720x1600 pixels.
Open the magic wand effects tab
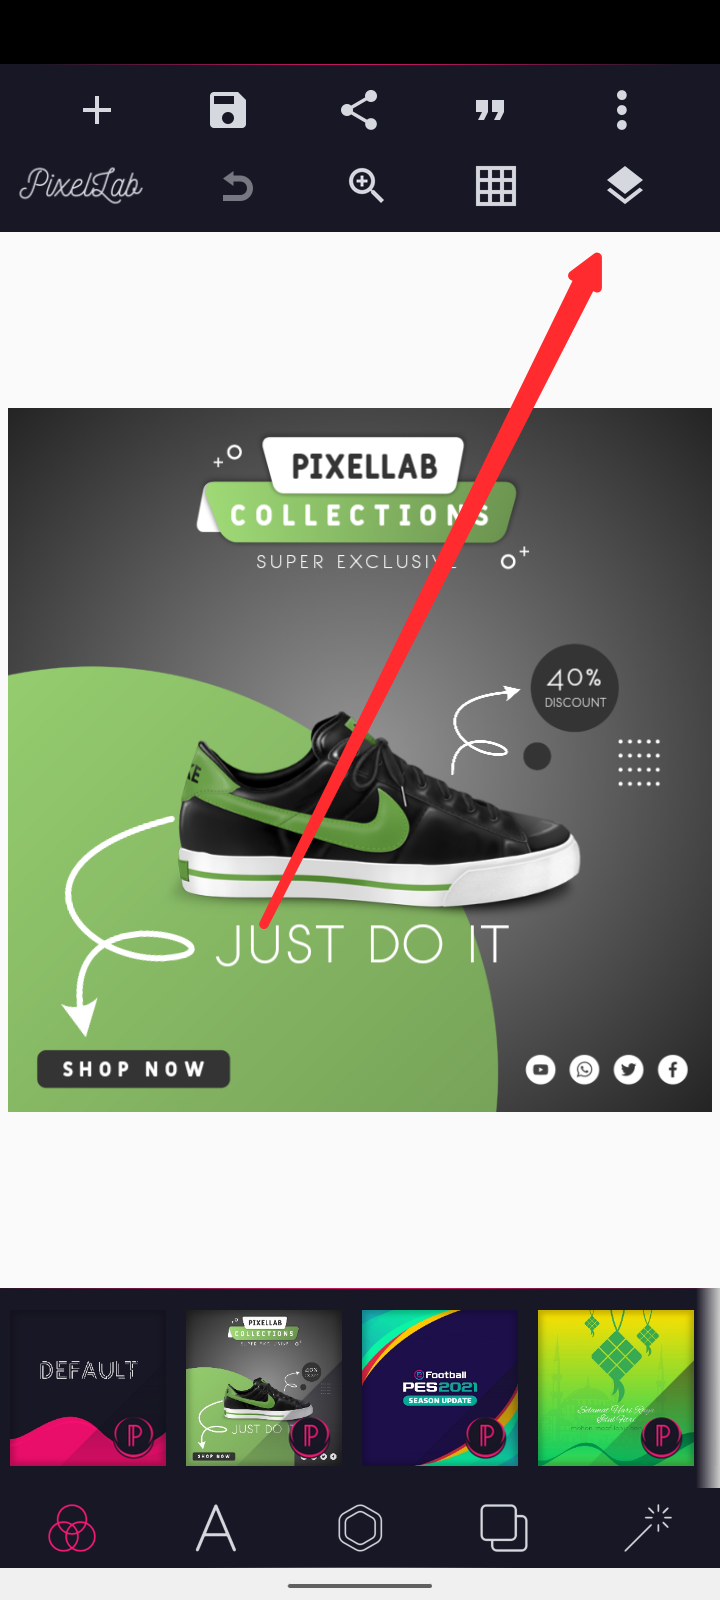click(648, 1528)
